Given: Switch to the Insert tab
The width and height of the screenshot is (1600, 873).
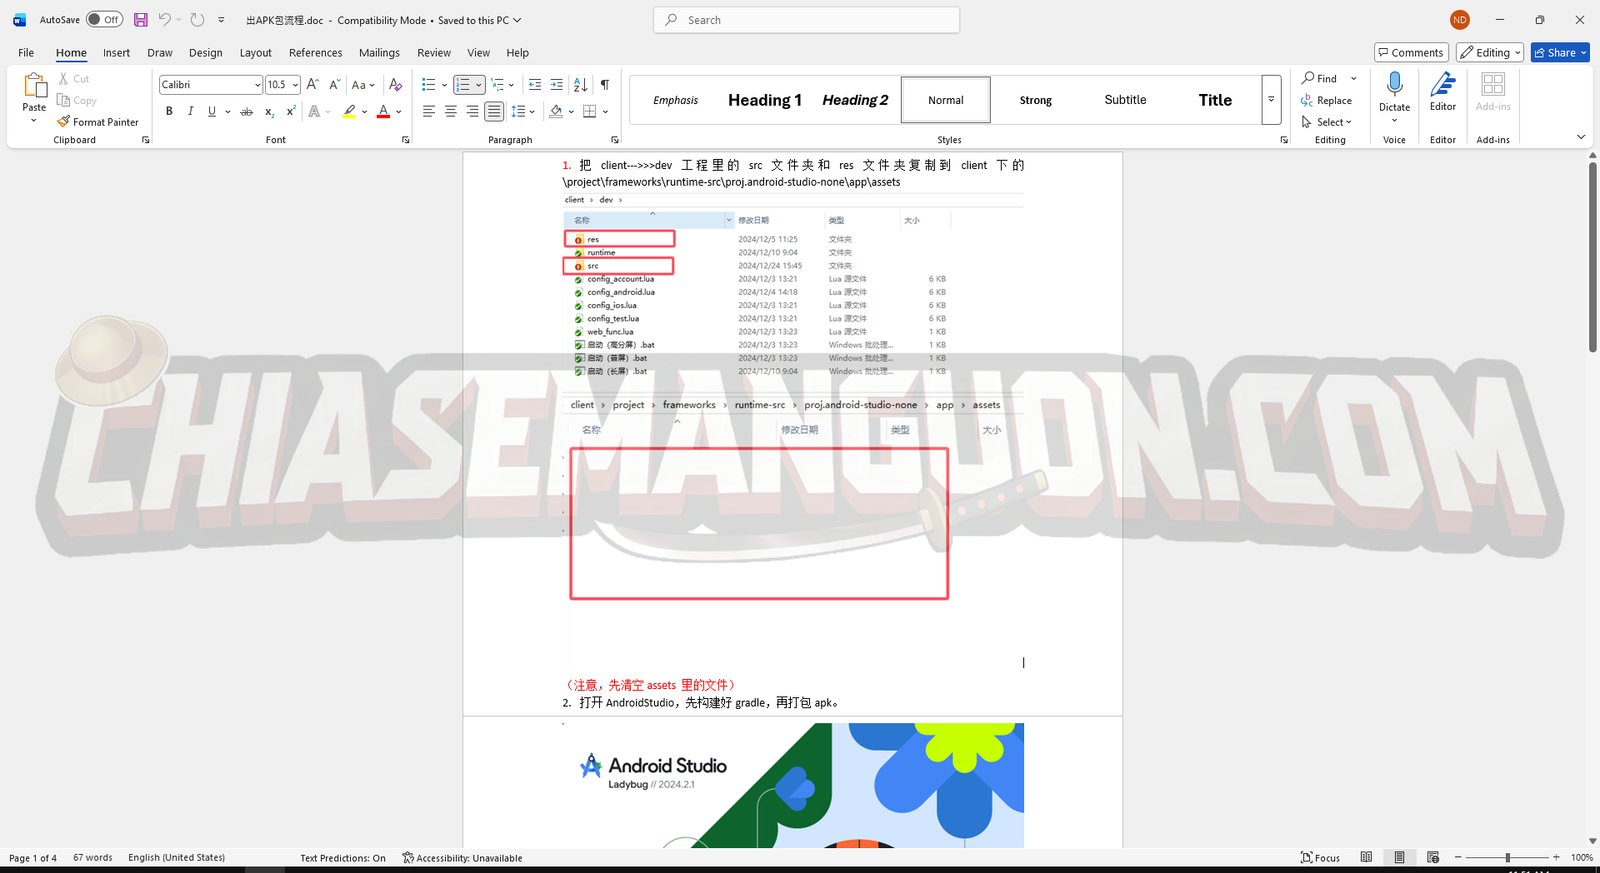Looking at the screenshot, I should coord(116,53).
